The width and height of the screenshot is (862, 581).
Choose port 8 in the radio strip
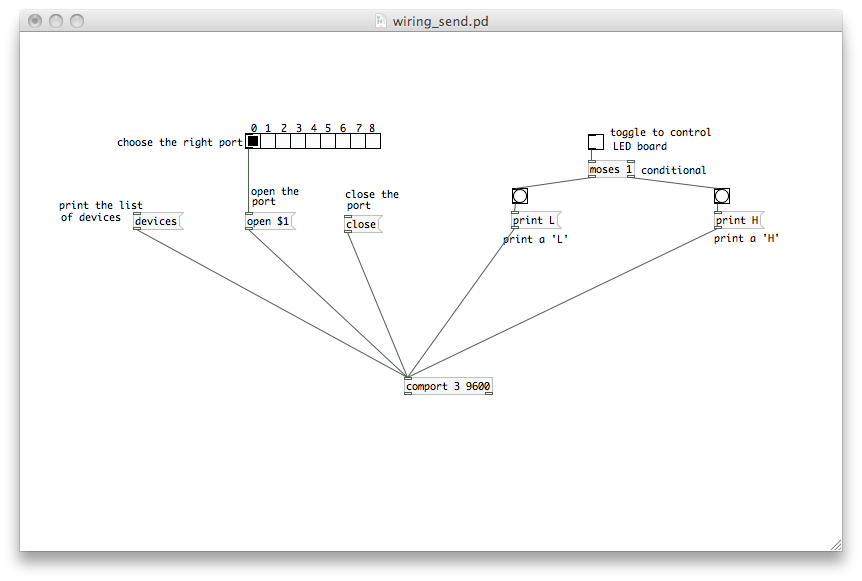(x=373, y=142)
